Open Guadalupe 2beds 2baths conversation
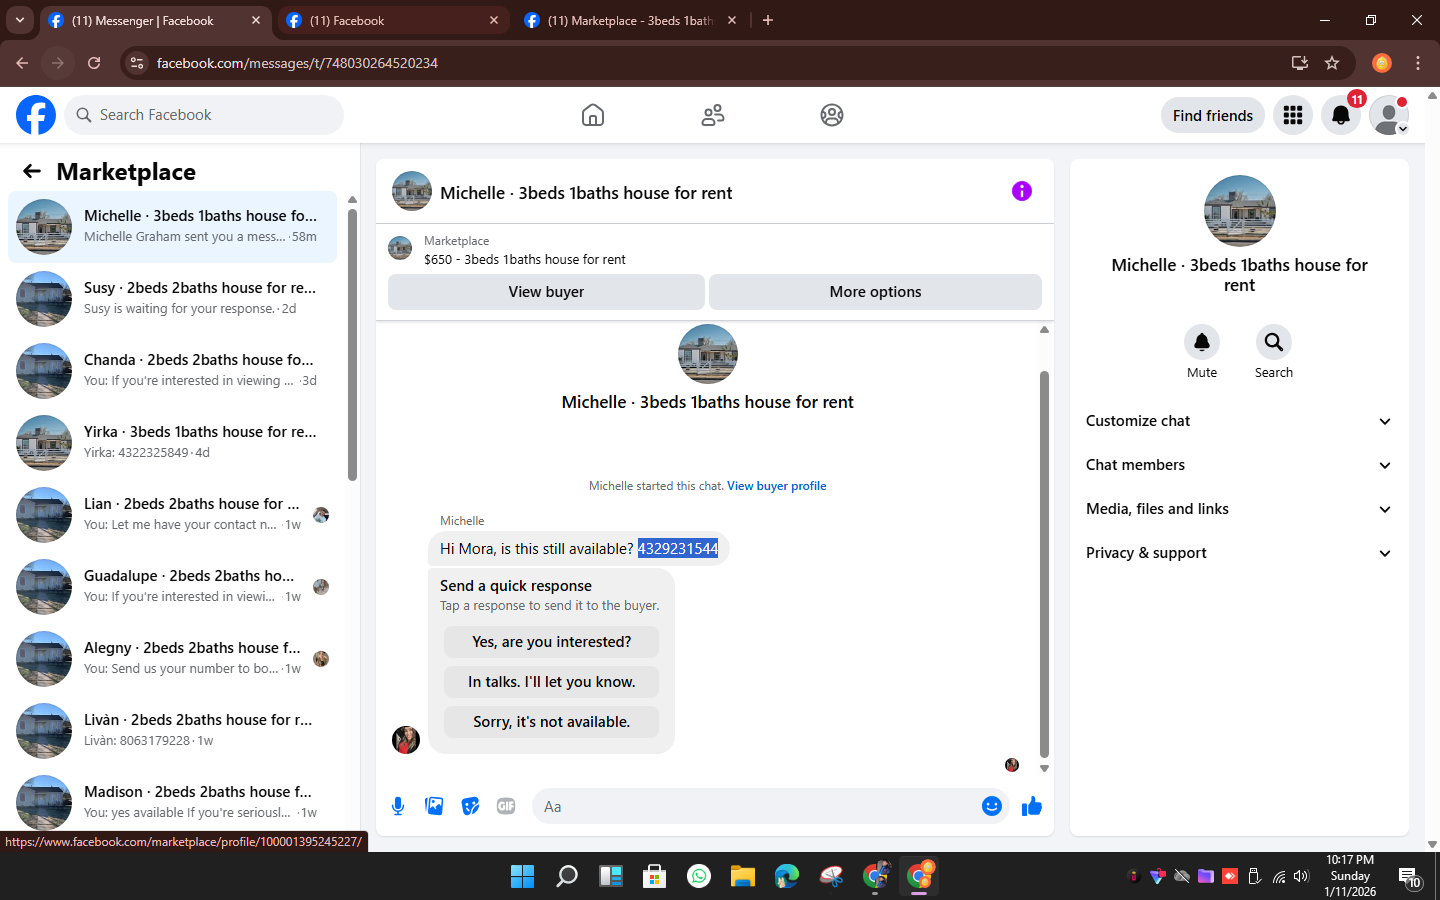 (172, 587)
